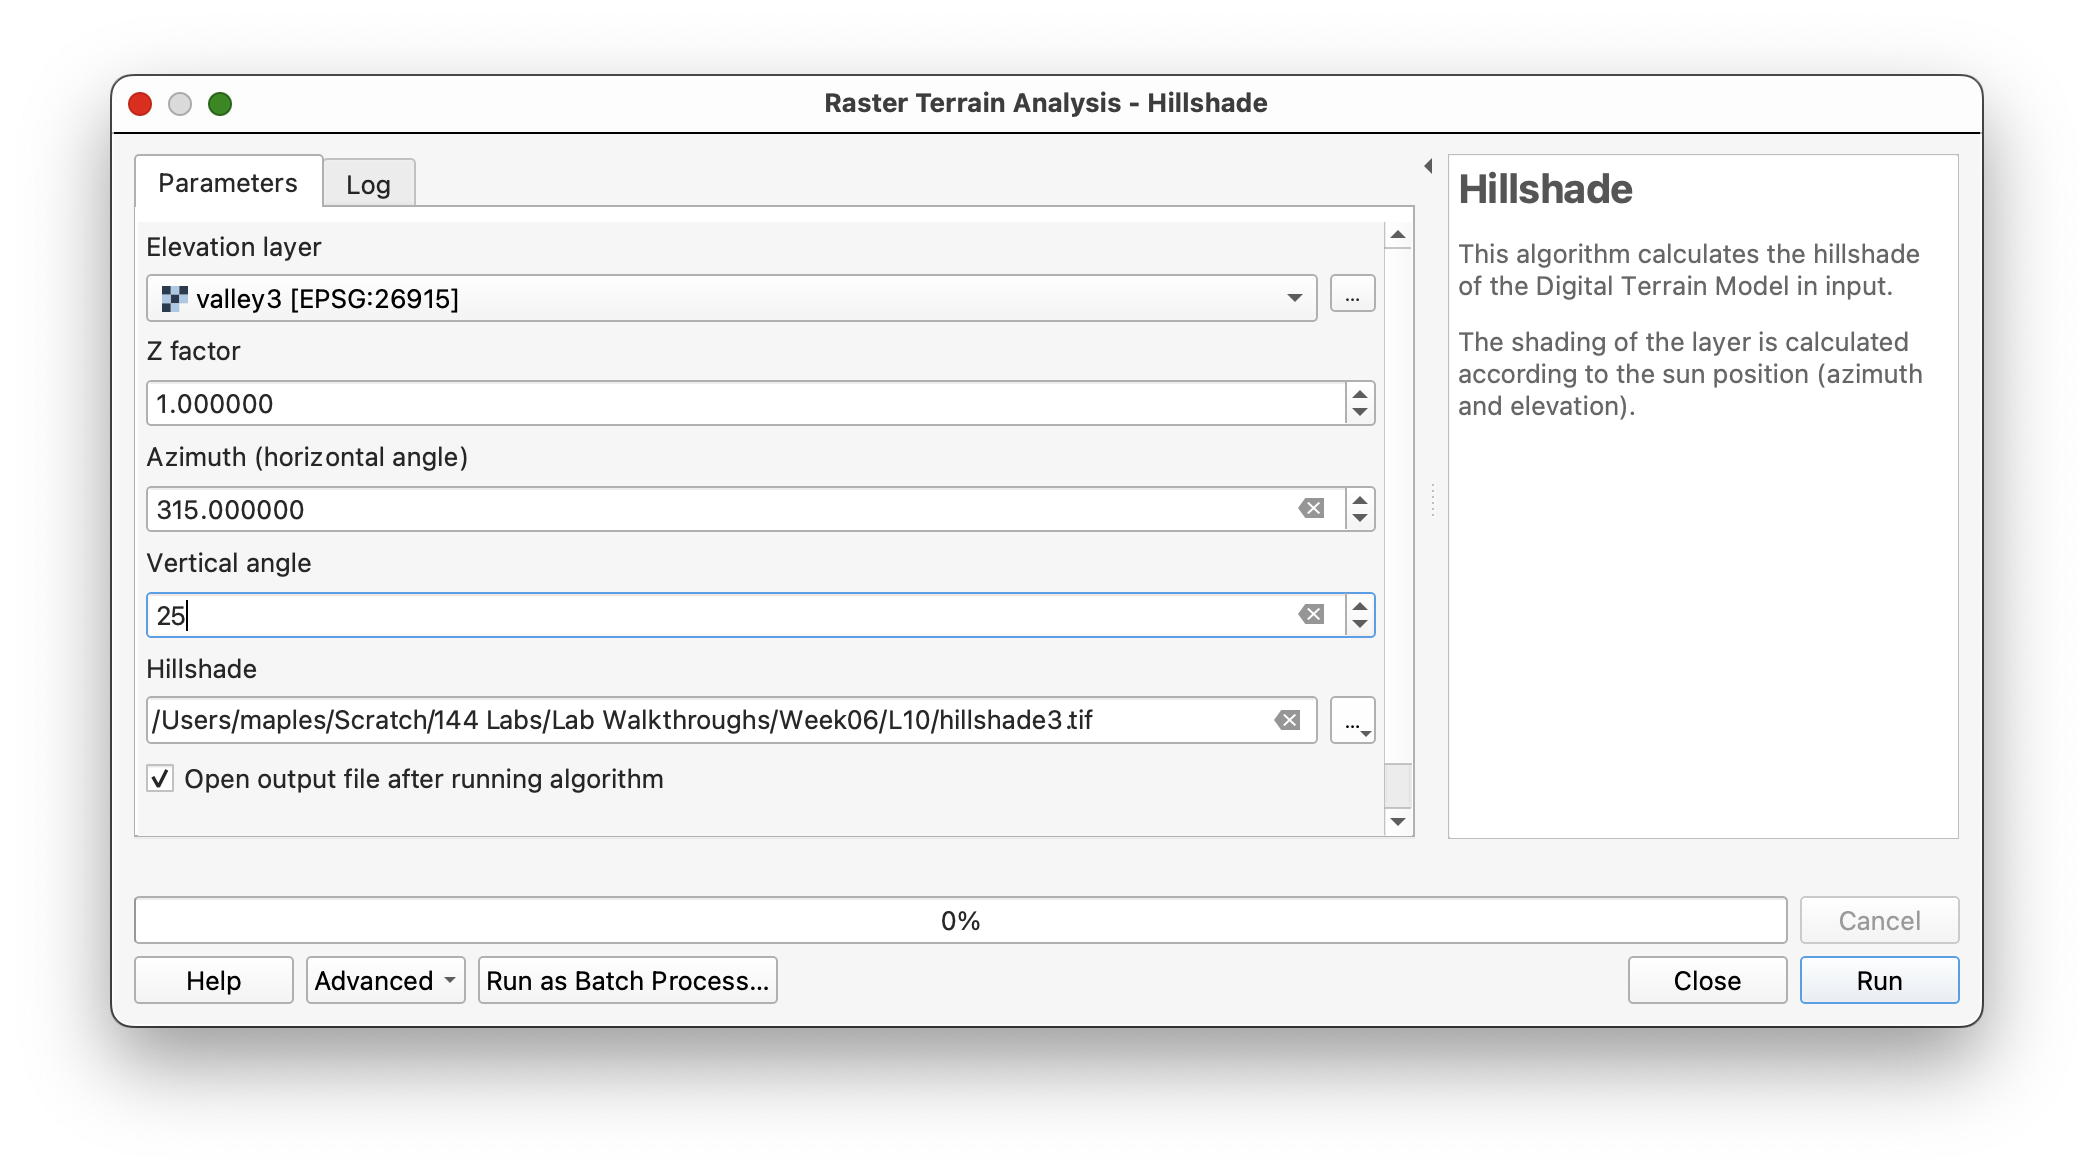The image size is (2094, 1174).
Task: Increase Vertical angle with up stepper arrow
Action: tap(1360, 605)
